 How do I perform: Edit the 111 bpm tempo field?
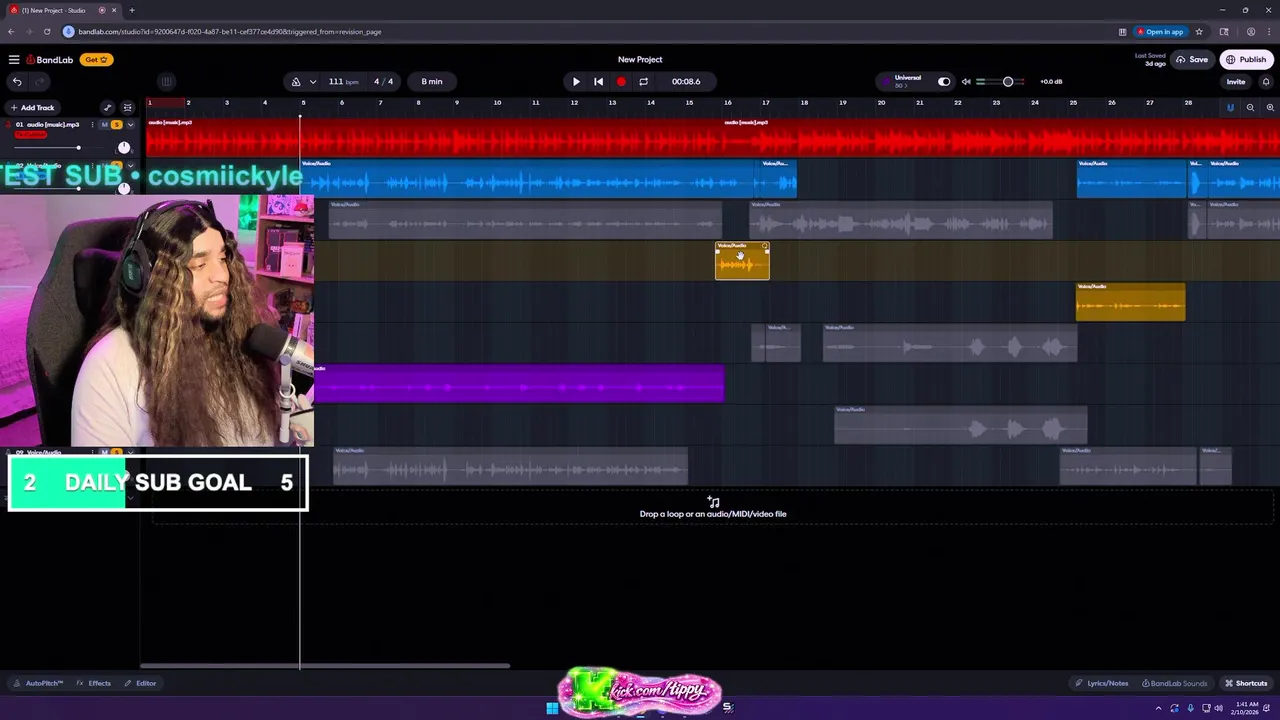342,82
